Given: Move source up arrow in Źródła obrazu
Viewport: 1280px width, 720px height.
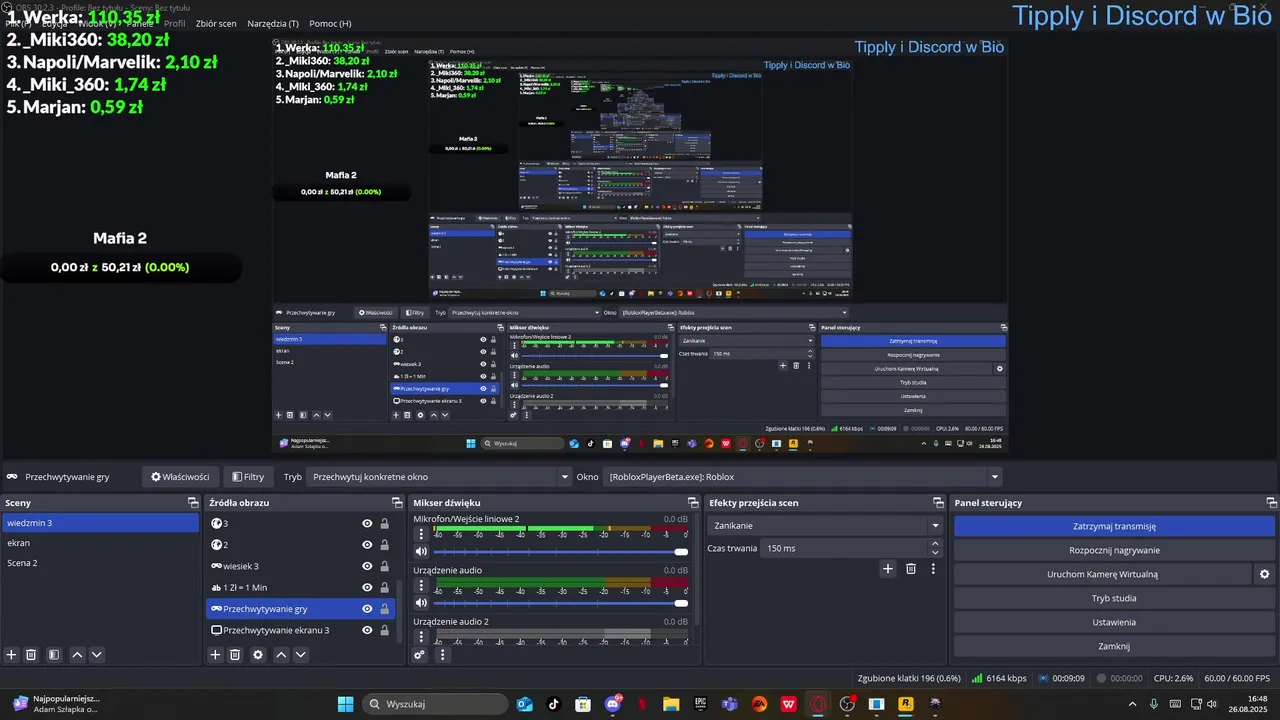Looking at the screenshot, I should tap(281, 655).
